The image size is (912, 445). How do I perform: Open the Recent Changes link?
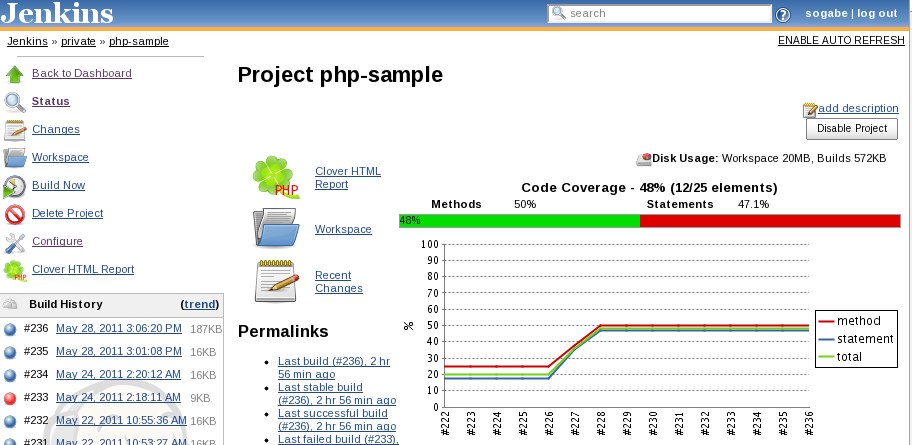pyautogui.click(x=339, y=282)
